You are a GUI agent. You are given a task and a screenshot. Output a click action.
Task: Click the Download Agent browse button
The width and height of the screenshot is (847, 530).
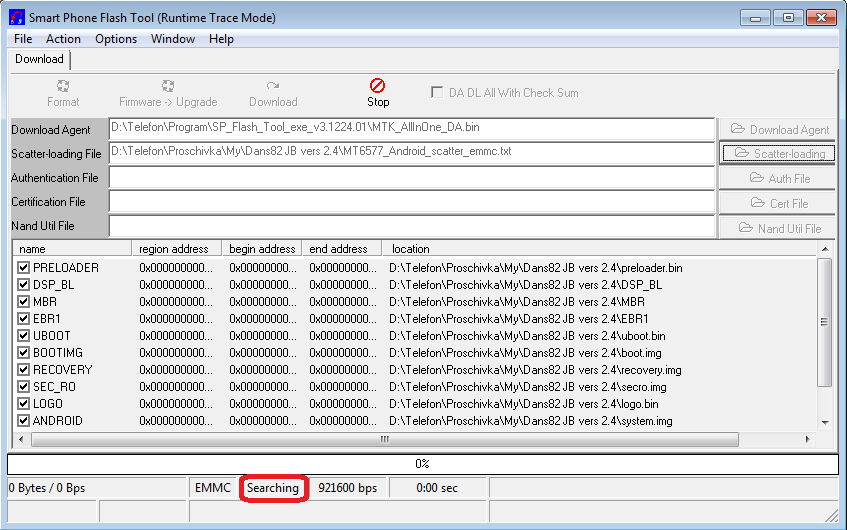coord(777,130)
